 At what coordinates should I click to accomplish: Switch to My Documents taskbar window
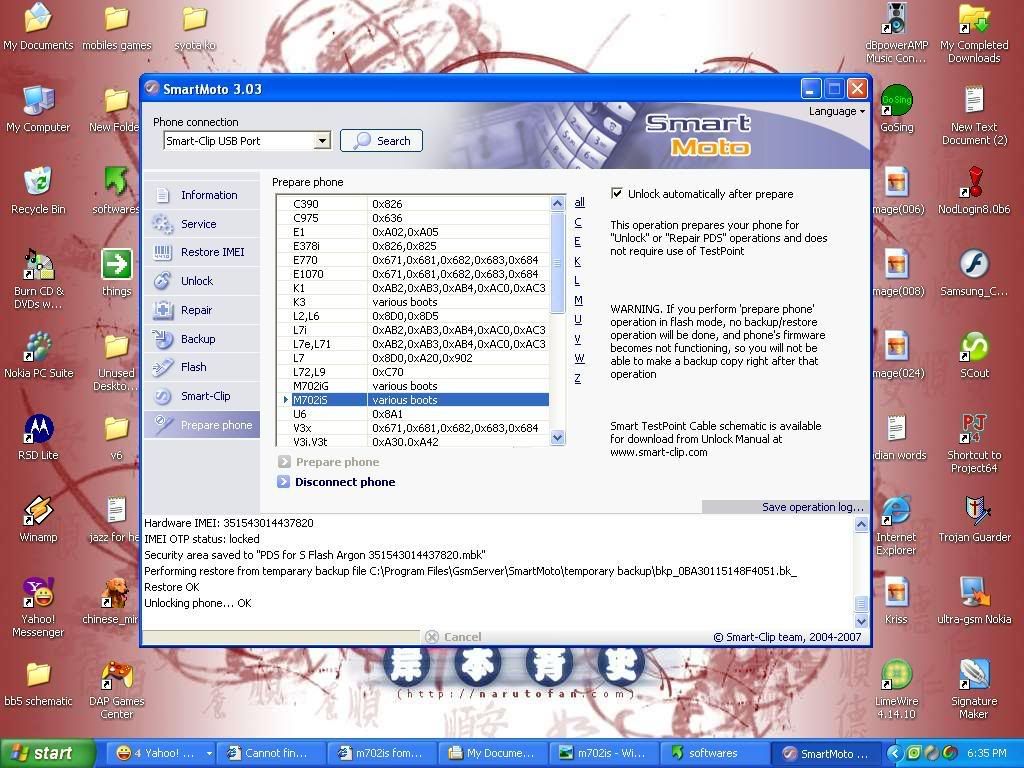pos(492,753)
